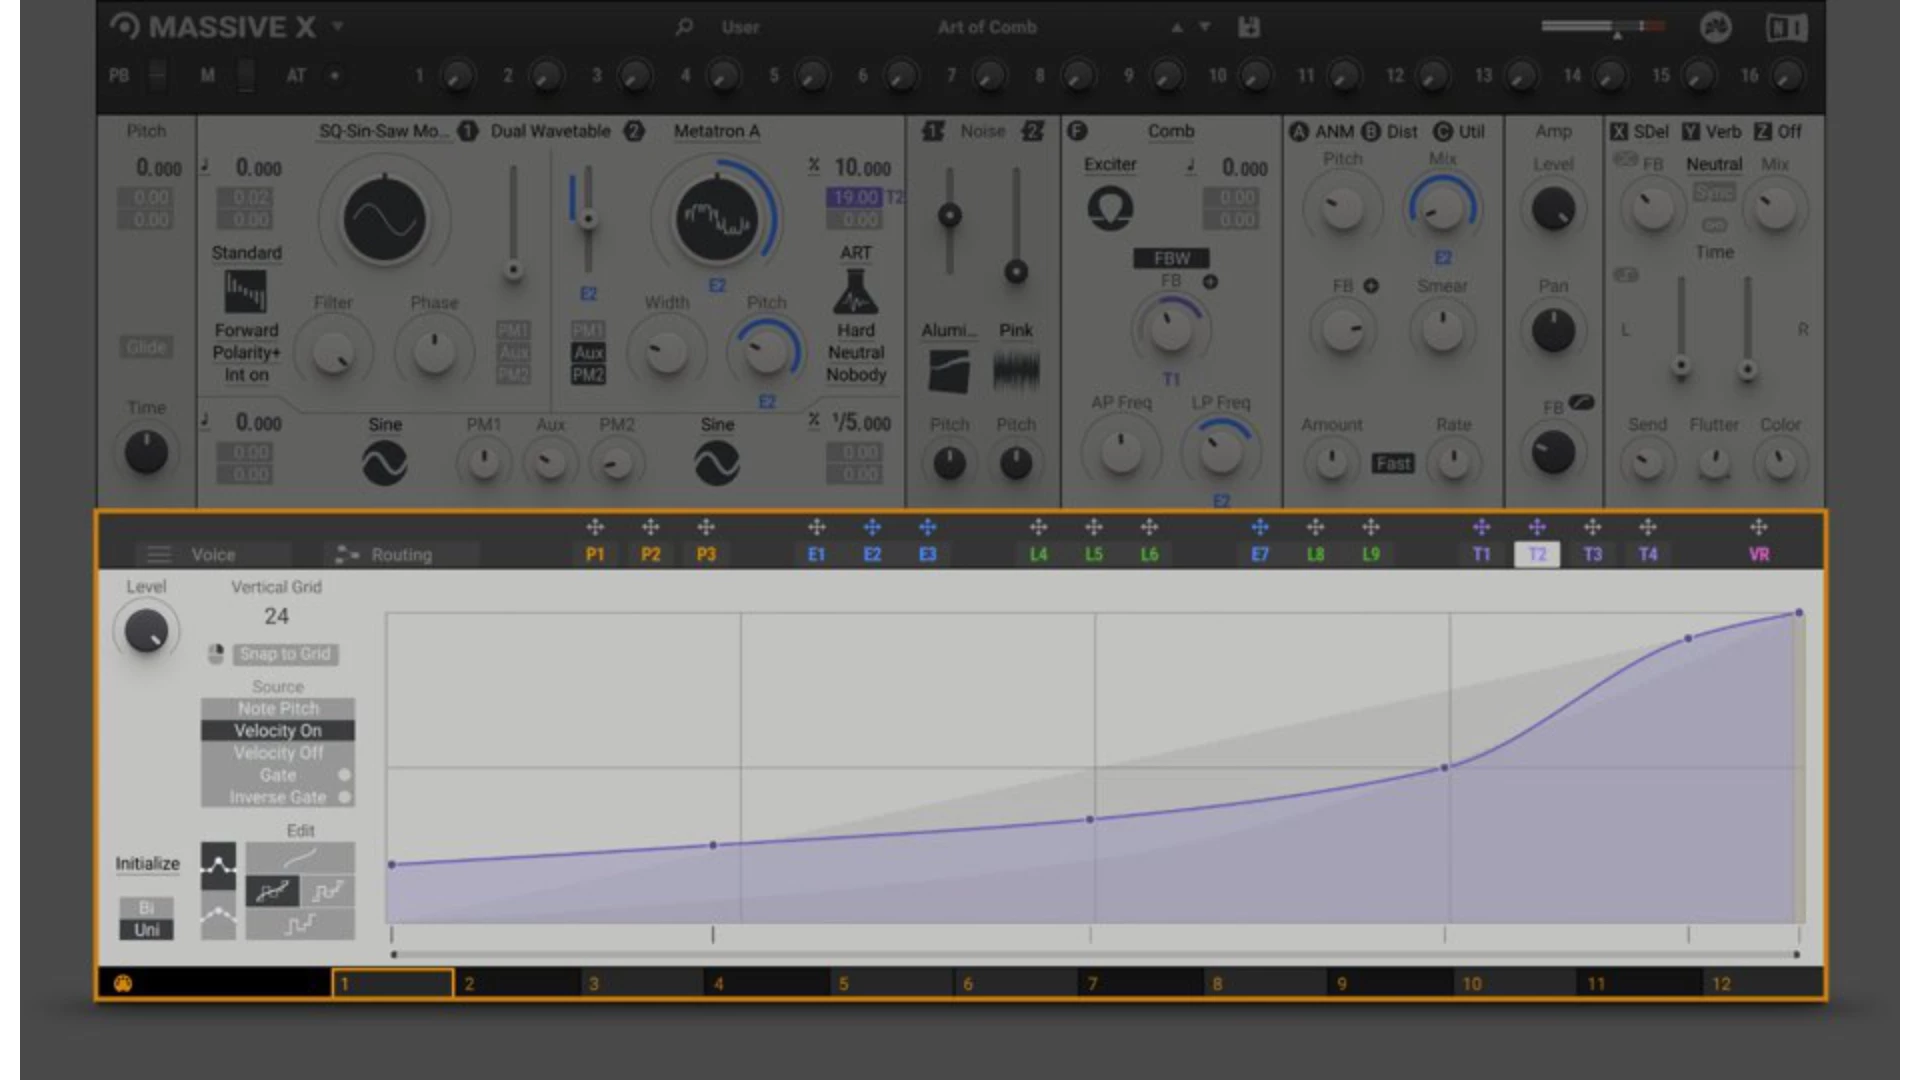The image size is (1920, 1080).
Task: Switch to the Voice tab
Action: 213,554
